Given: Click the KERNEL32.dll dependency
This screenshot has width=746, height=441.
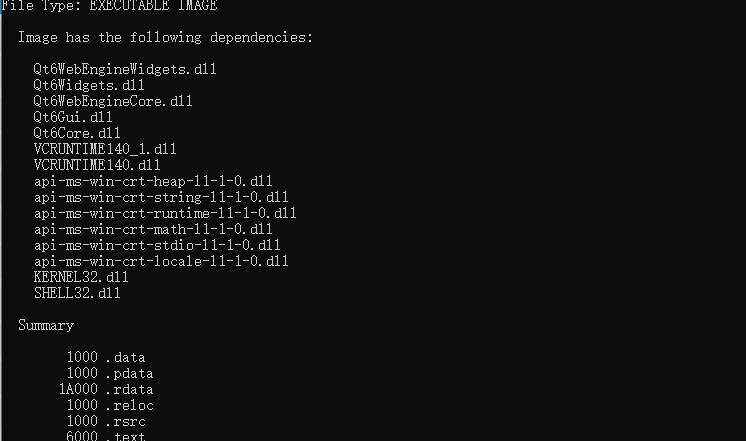Looking at the screenshot, I should pos(81,278).
